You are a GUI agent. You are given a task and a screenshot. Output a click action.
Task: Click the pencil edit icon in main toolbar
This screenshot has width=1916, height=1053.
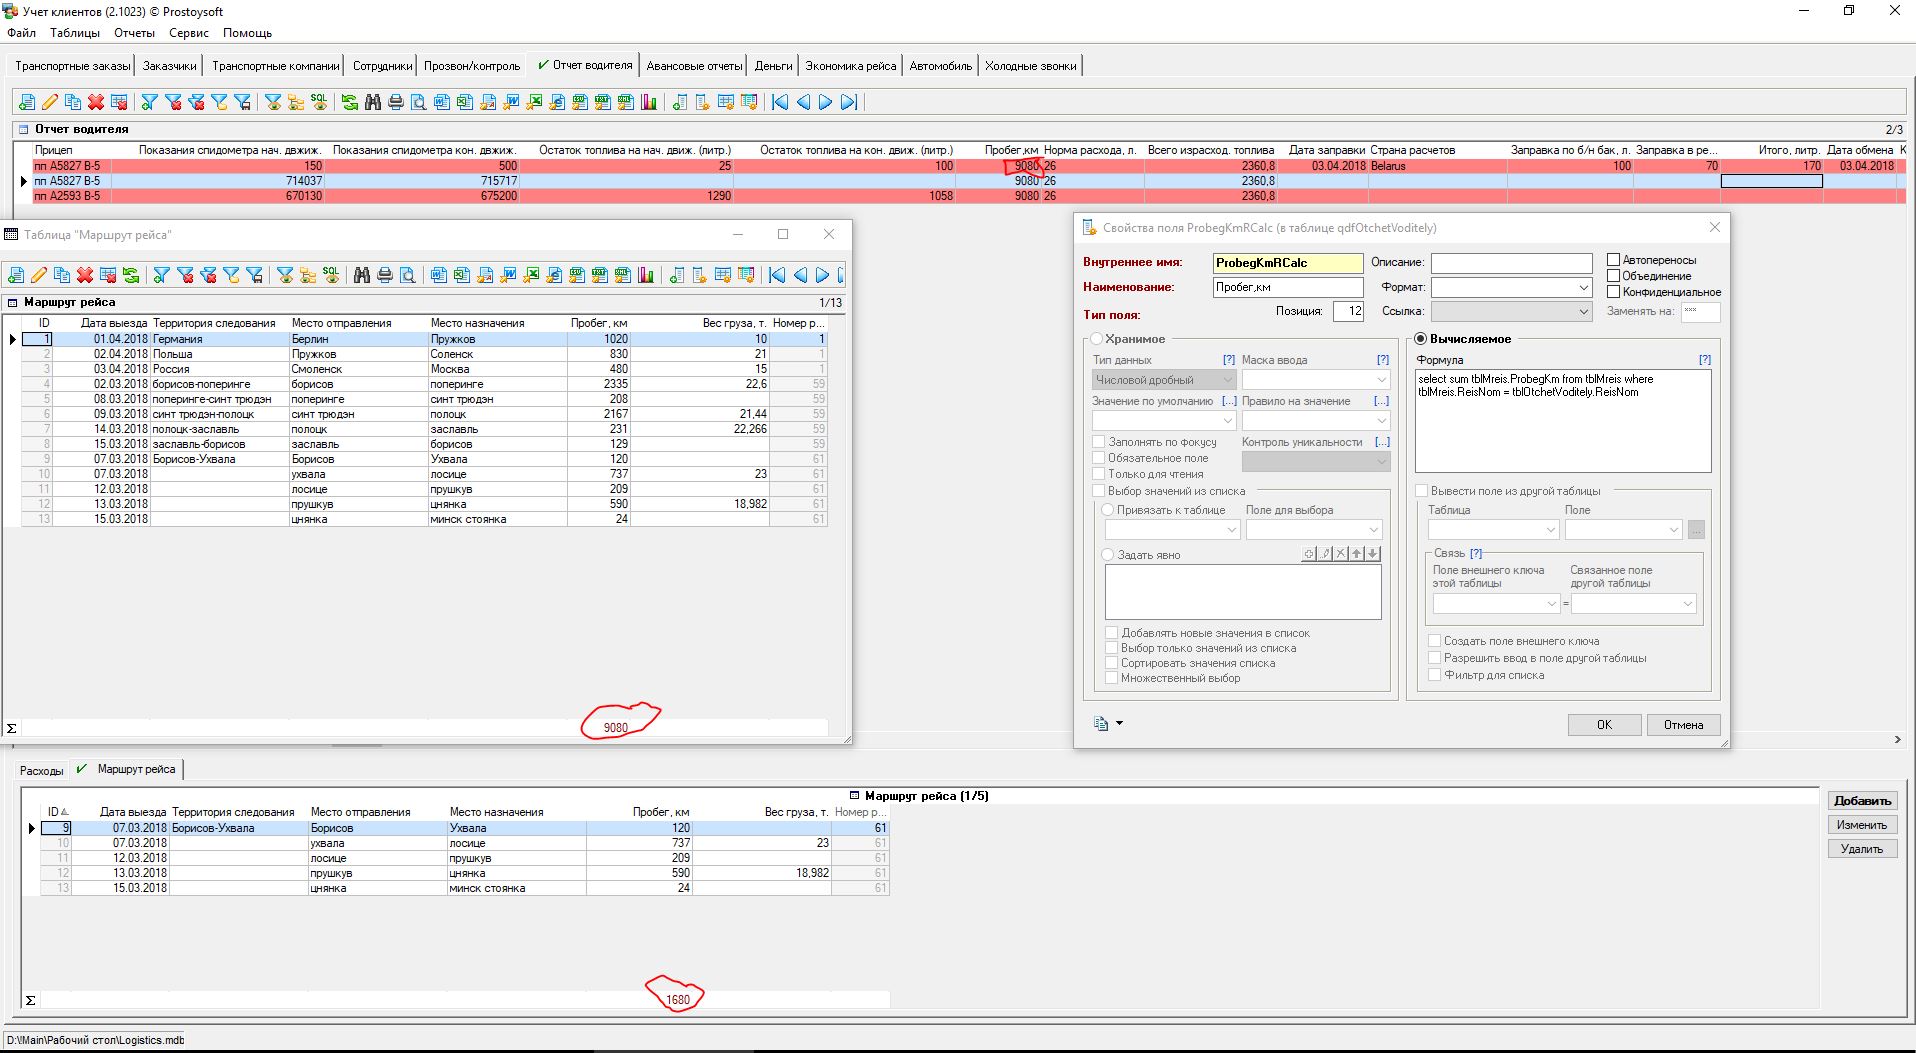point(50,102)
